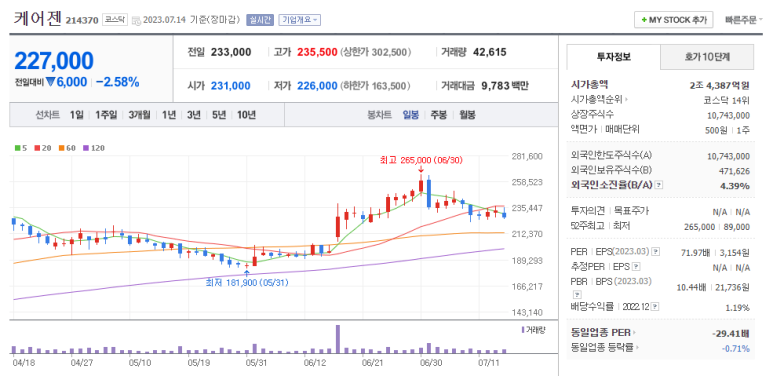Screen dimensions: 773x376
Task: Click the 전일 value 233,000
Action: [231, 52]
